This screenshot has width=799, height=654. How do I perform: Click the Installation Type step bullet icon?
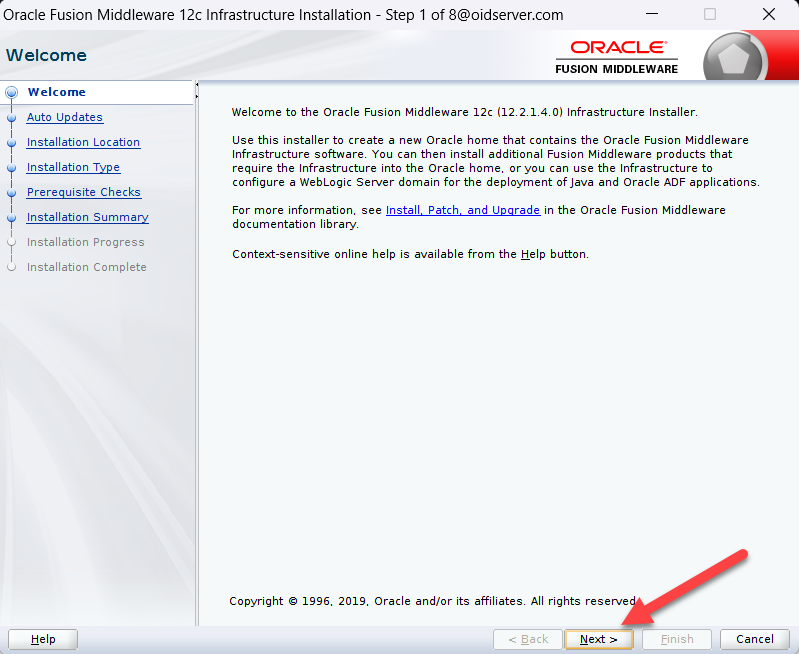[12, 167]
